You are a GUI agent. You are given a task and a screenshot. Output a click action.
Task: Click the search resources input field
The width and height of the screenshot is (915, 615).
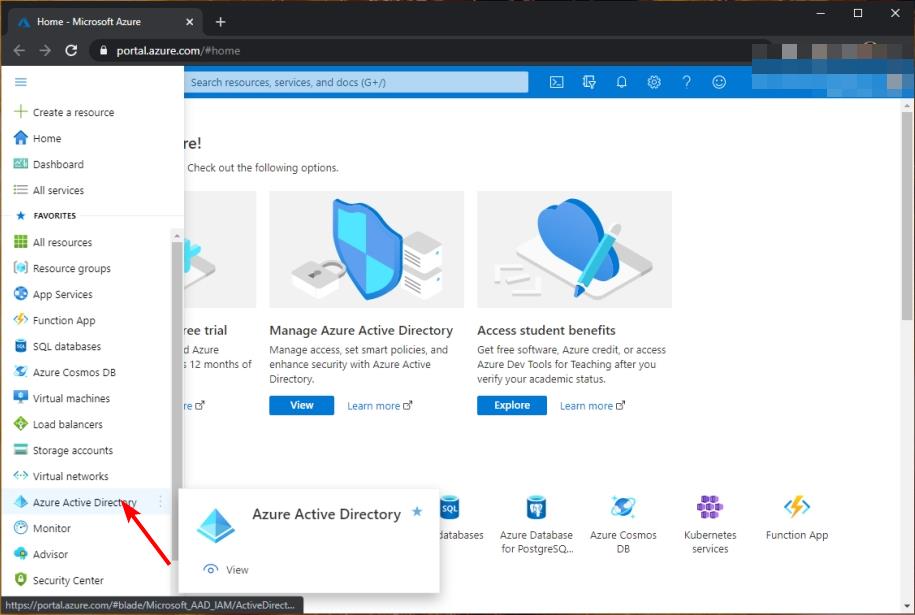click(355, 82)
